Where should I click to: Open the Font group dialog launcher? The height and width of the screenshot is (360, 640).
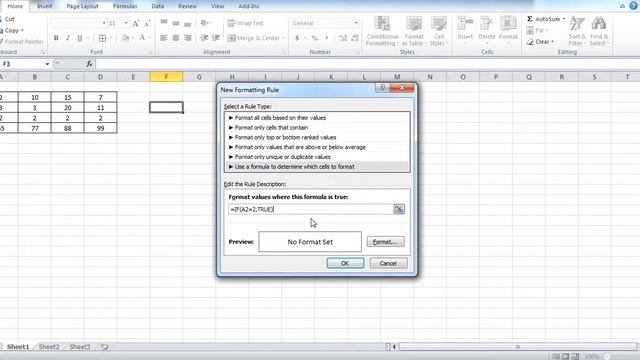150,52
